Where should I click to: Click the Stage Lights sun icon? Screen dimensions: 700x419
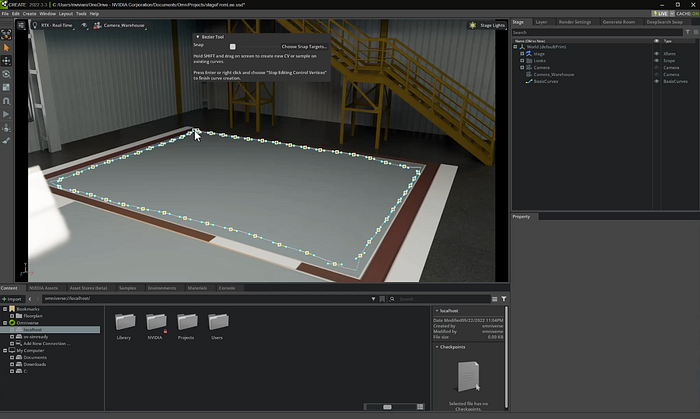pyautogui.click(x=473, y=25)
